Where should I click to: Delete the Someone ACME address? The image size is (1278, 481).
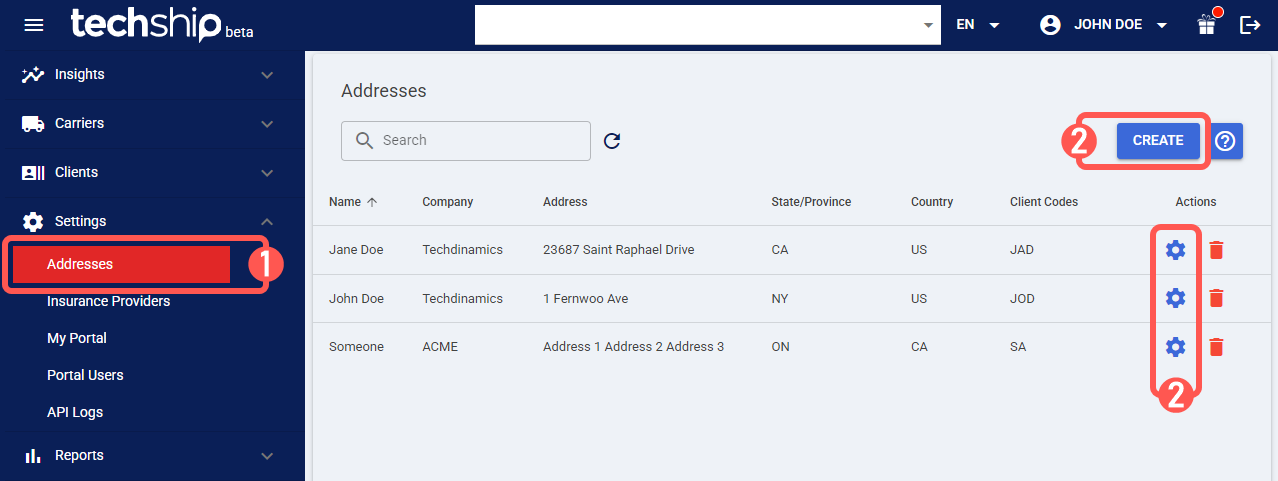click(x=1216, y=347)
